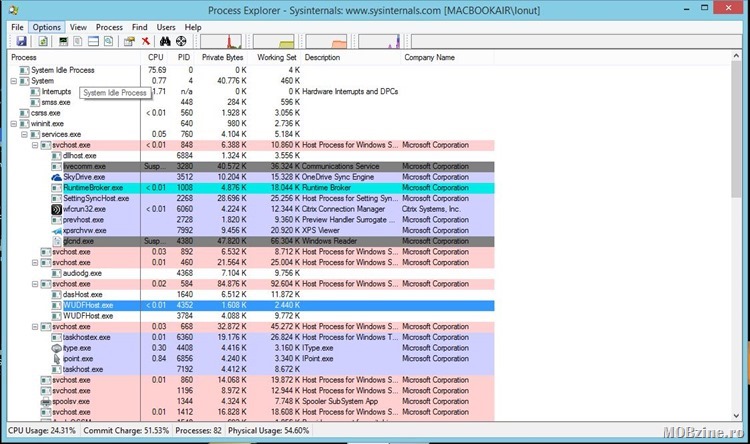Click the red Kill Process icon
Image resolution: width=750 pixels, height=444 pixels.
tap(145, 42)
